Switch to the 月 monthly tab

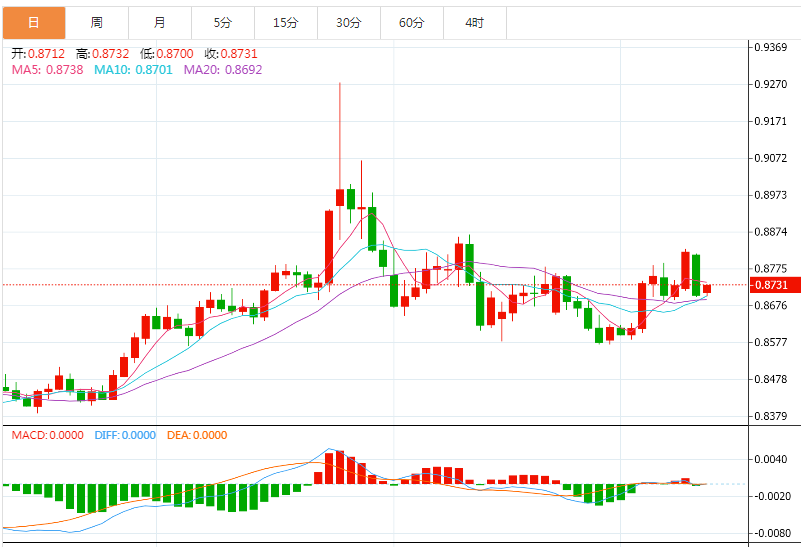(160, 23)
